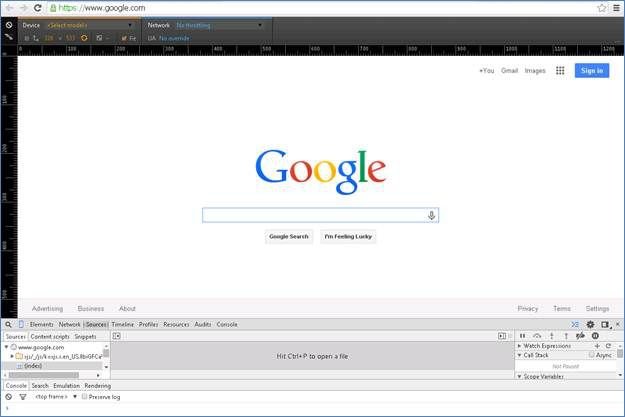Collapse the Call Stack section

click(519, 355)
